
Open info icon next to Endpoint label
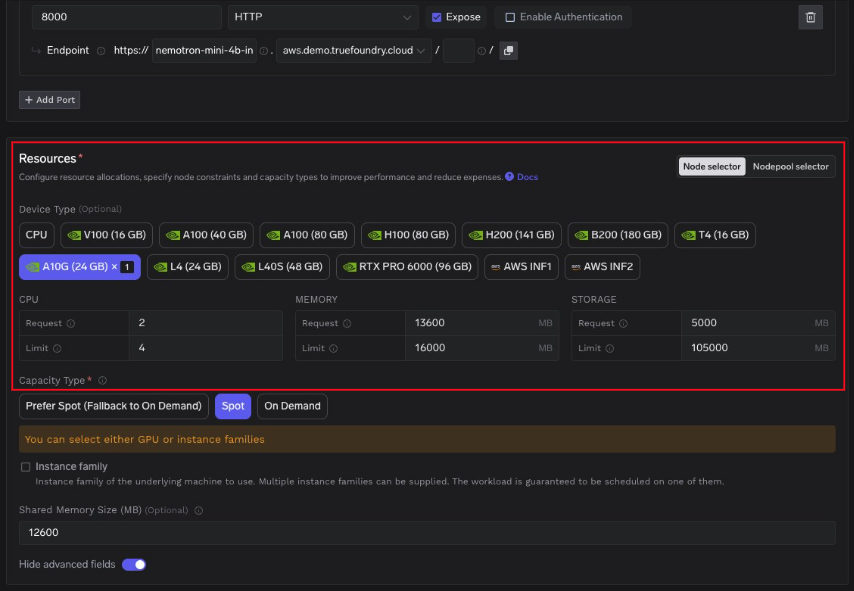point(101,51)
